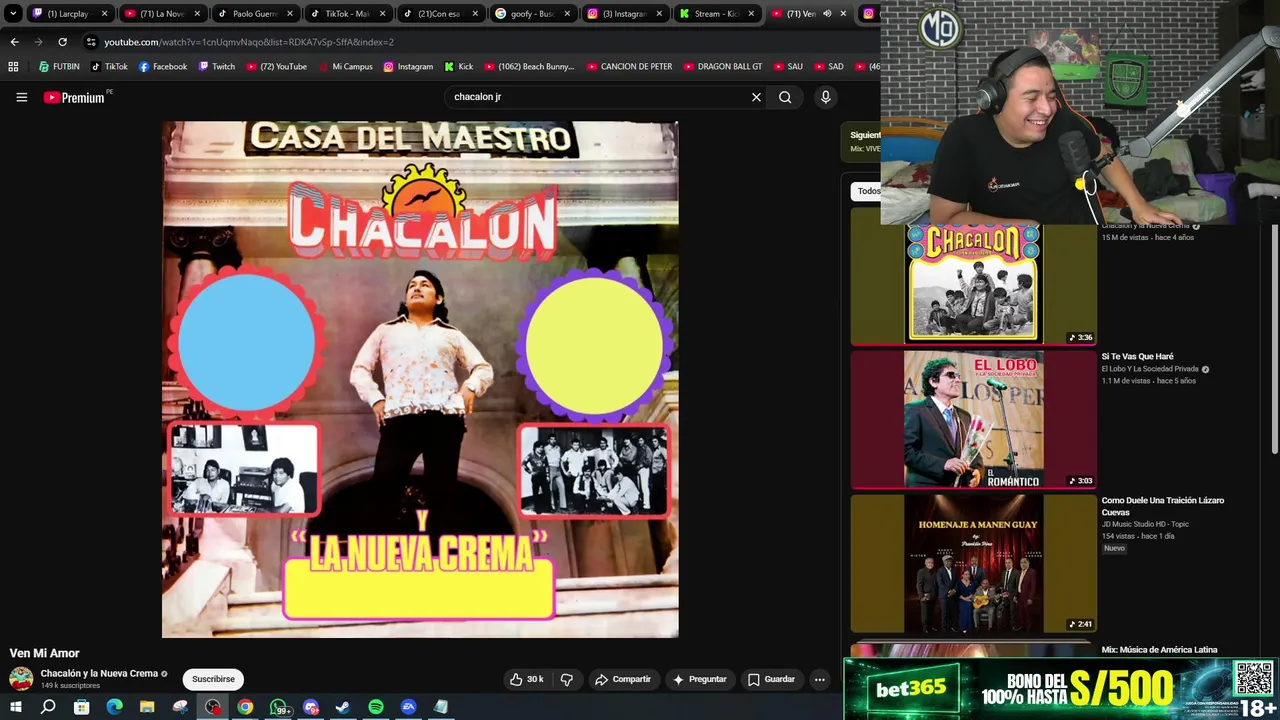Image resolution: width=1280 pixels, height=720 pixels.
Task: Open the Preguntar AI ask button
Action: coord(700,679)
